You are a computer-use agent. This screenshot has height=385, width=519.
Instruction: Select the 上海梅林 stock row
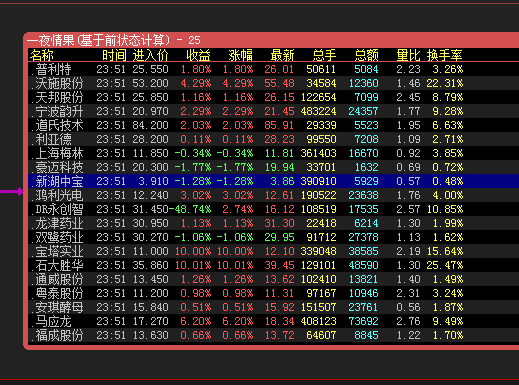(x=273, y=153)
